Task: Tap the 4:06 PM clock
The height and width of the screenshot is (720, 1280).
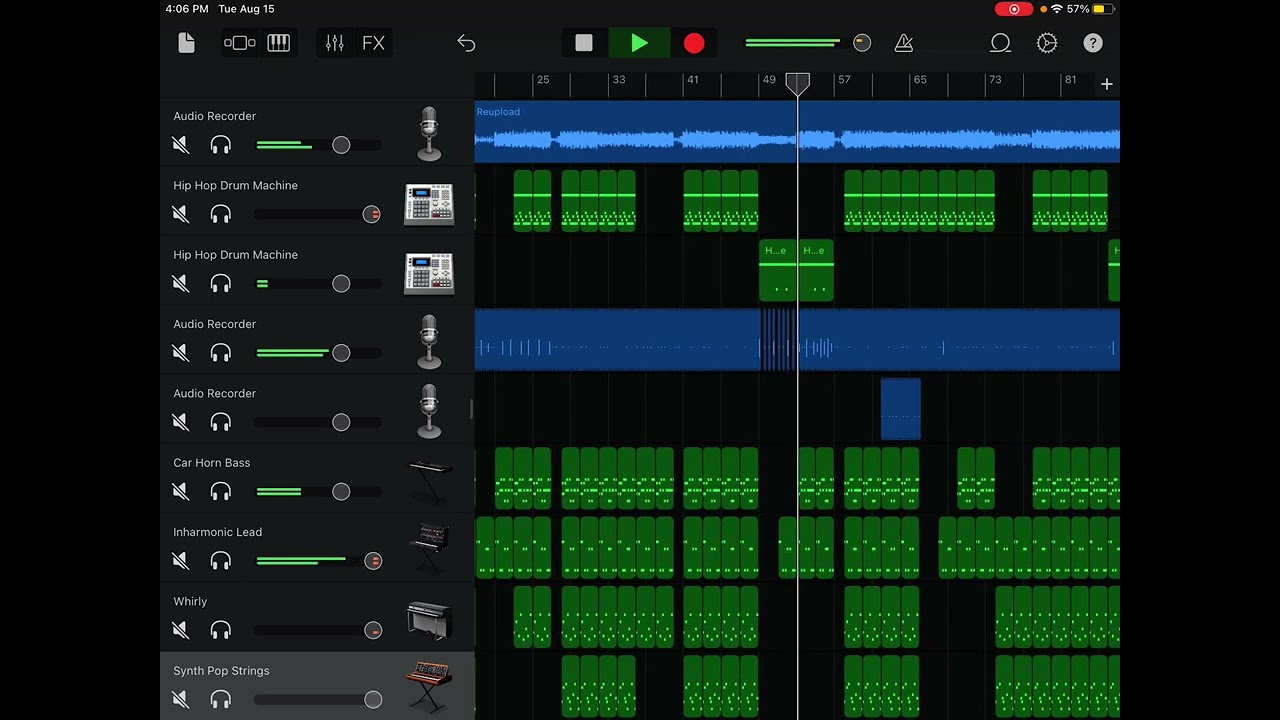Action: [x=187, y=9]
